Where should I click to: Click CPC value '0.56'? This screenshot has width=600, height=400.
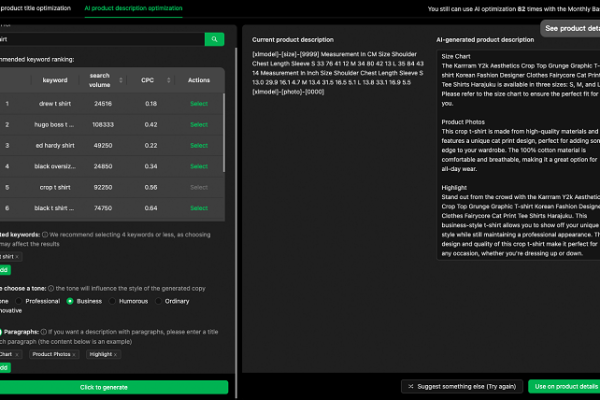point(151,187)
